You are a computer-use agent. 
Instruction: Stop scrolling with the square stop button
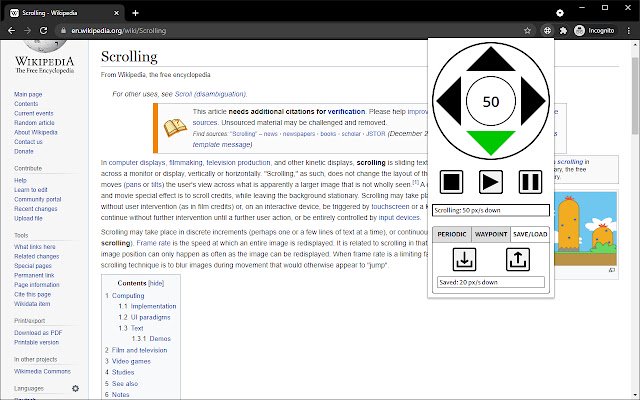click(451, 182)
